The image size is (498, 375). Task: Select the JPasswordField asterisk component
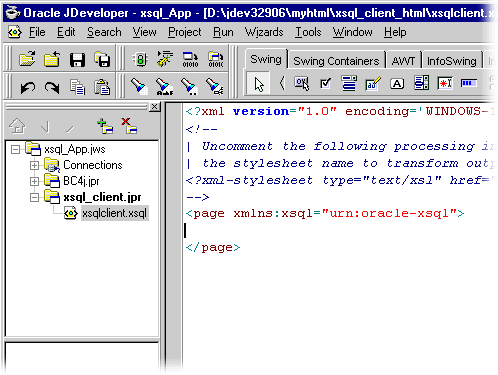point(445,83)
